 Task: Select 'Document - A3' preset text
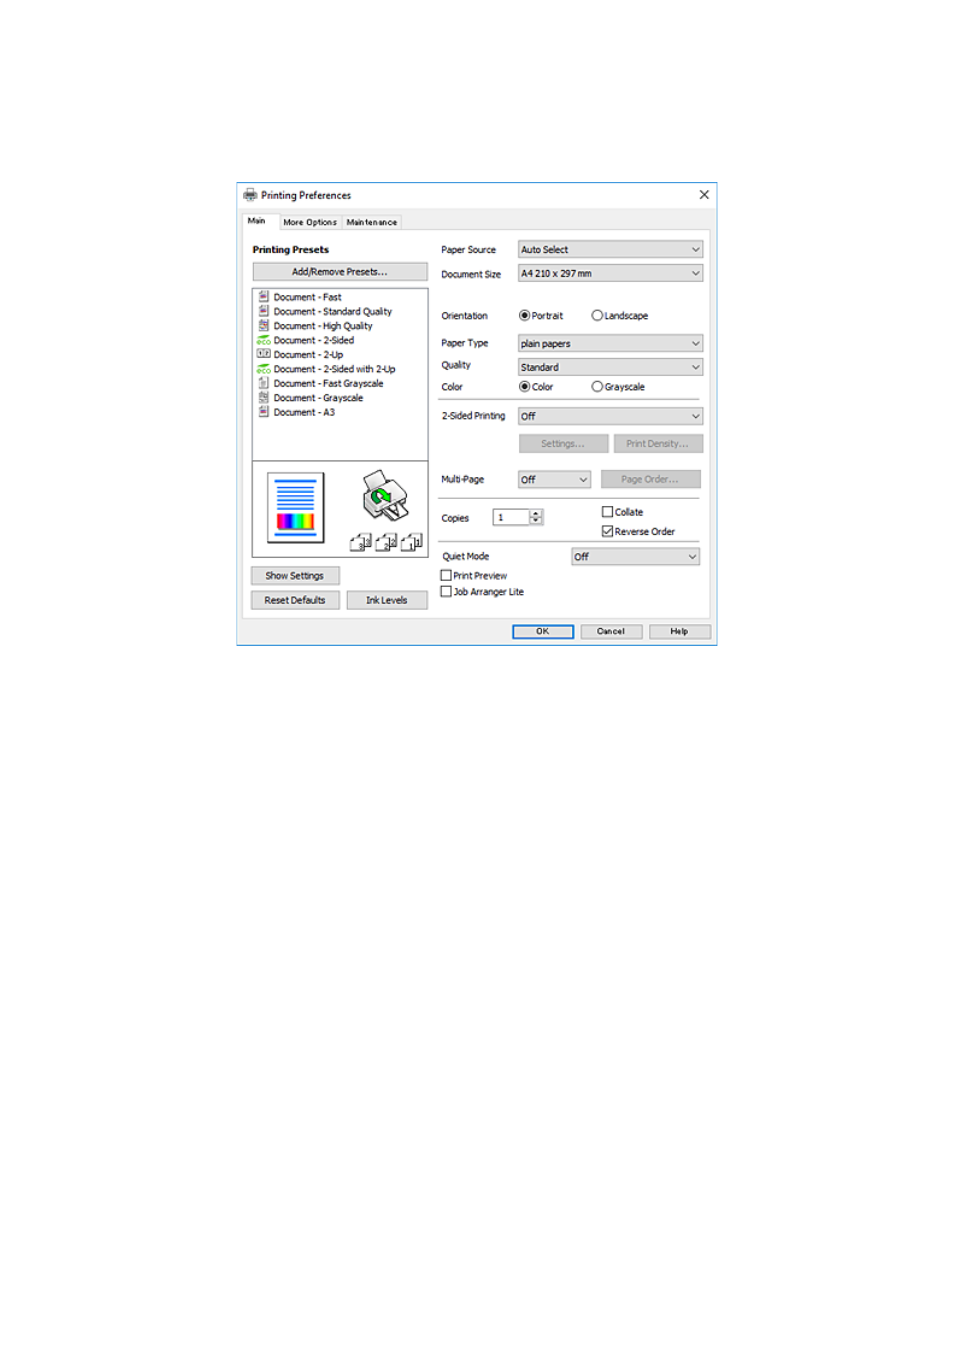[304, 412]
